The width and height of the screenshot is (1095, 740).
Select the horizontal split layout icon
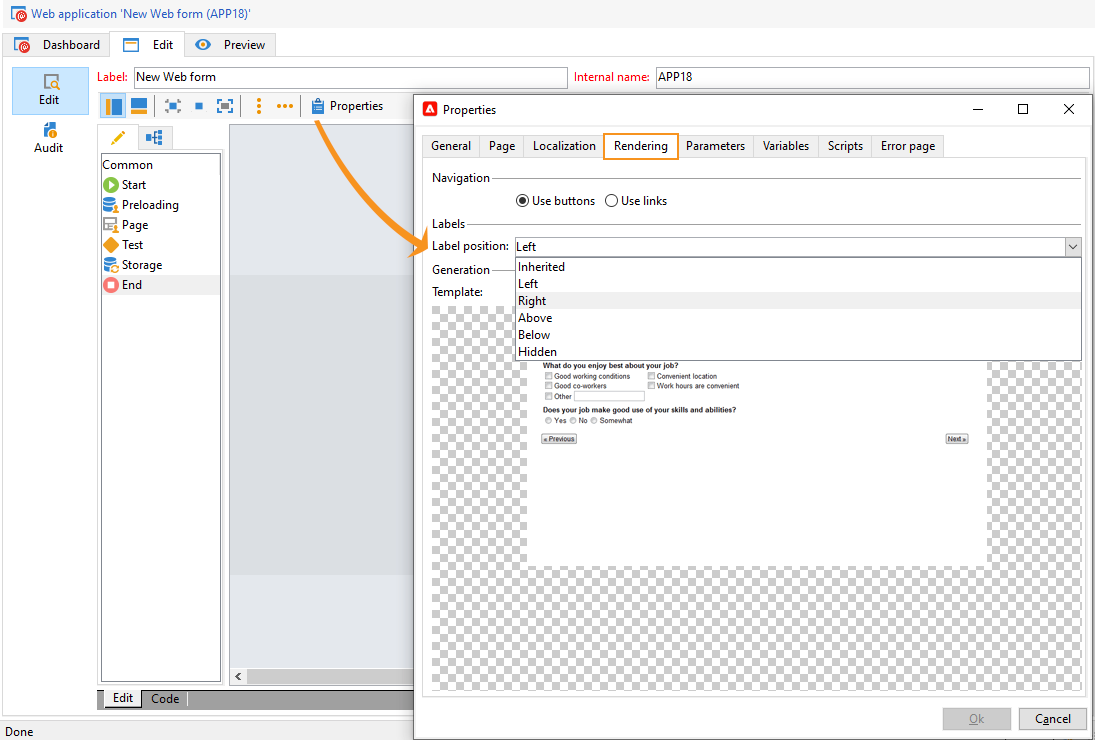click(x=139, y=106)
